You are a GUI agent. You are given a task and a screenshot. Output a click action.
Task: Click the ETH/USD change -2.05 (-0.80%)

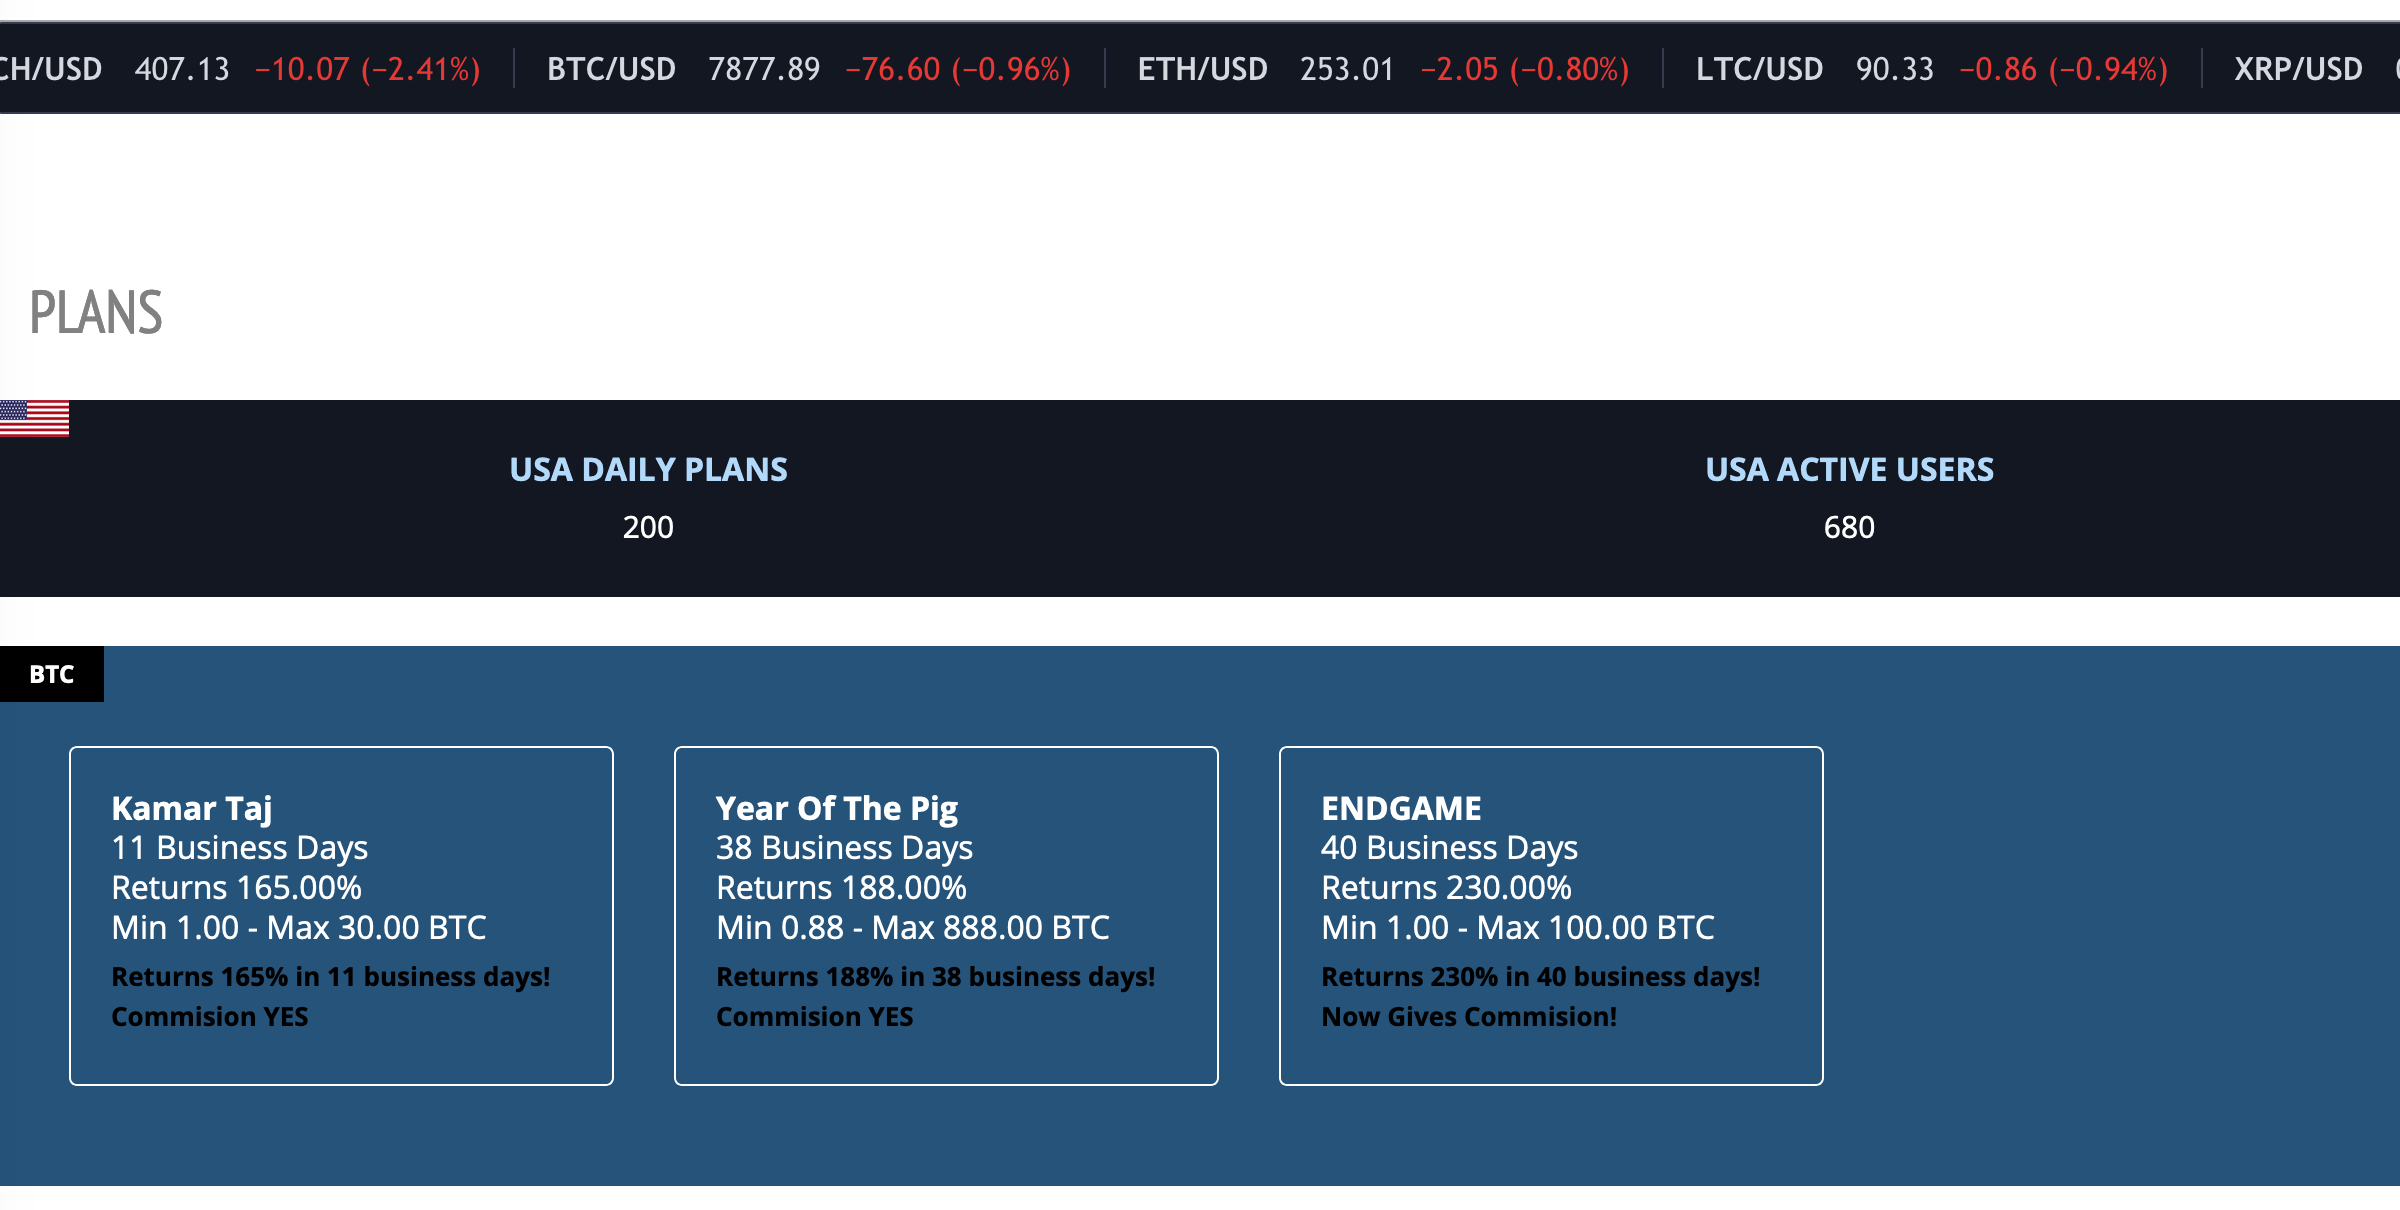coord(1525,69)
